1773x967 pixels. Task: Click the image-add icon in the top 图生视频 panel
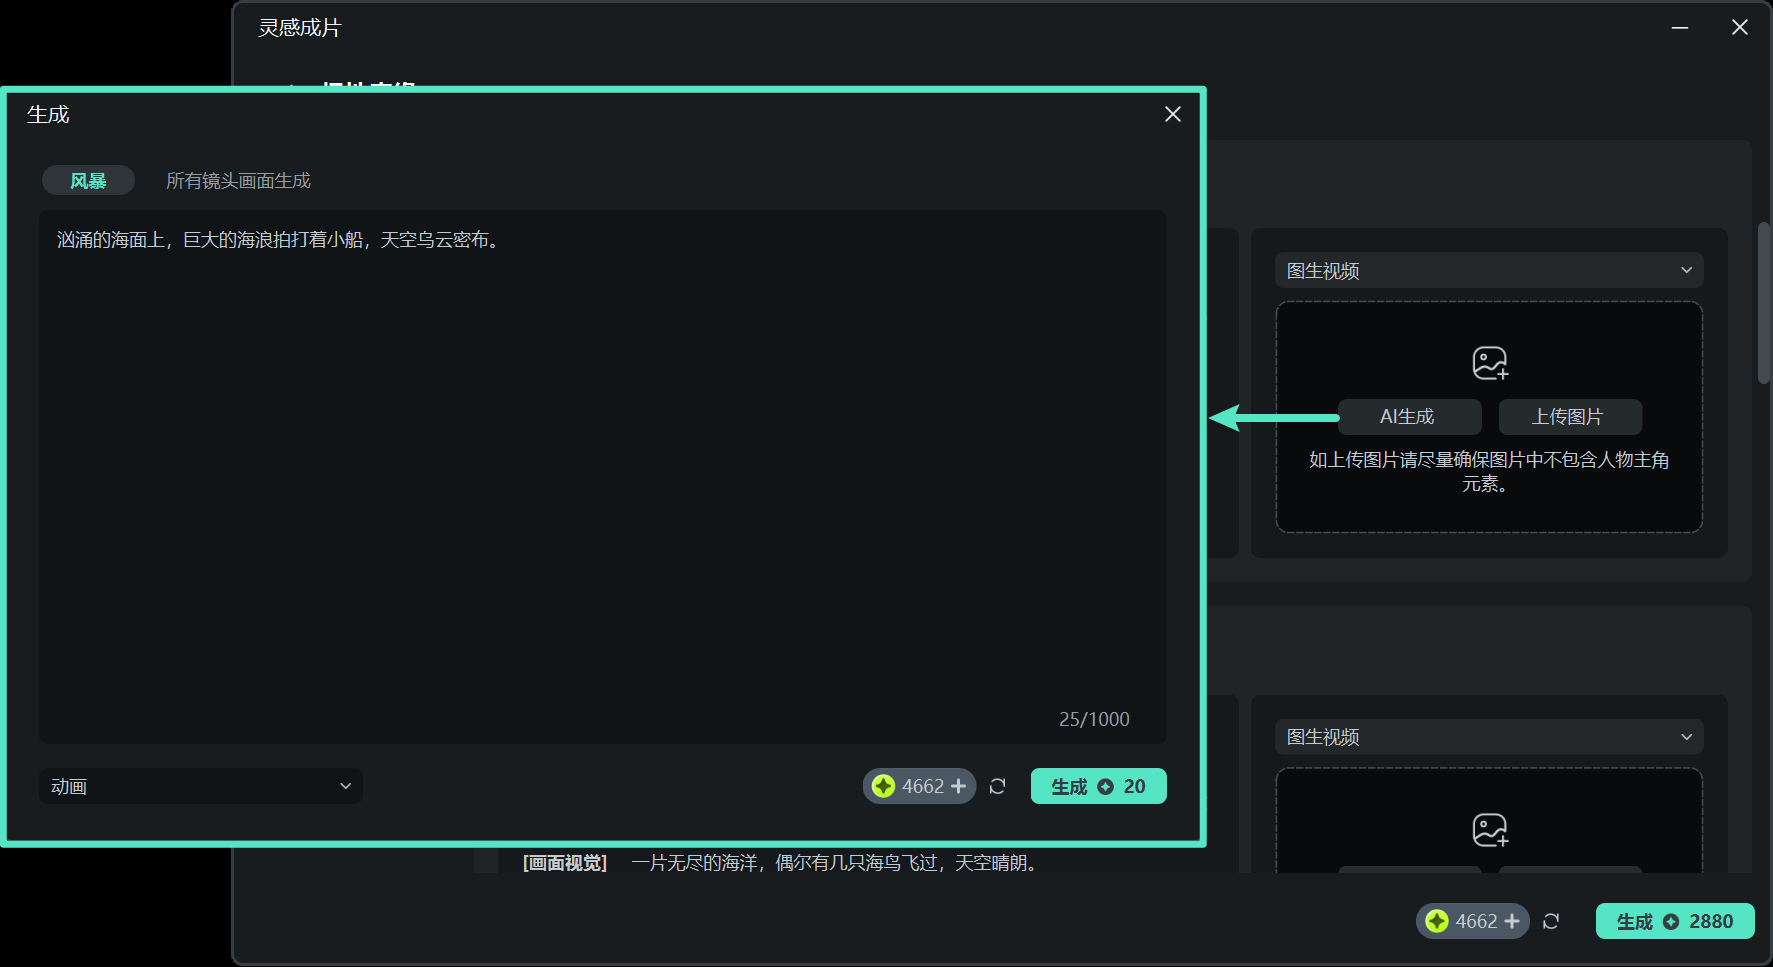point(1489,362)
